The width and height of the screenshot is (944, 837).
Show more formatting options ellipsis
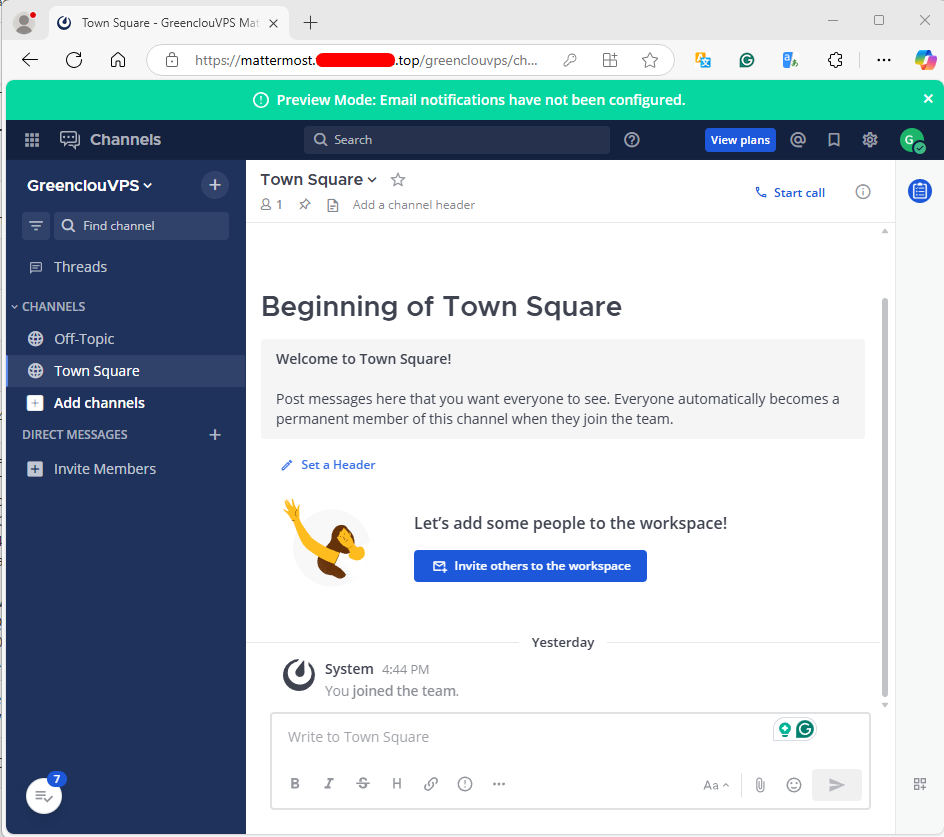point(498,783)
